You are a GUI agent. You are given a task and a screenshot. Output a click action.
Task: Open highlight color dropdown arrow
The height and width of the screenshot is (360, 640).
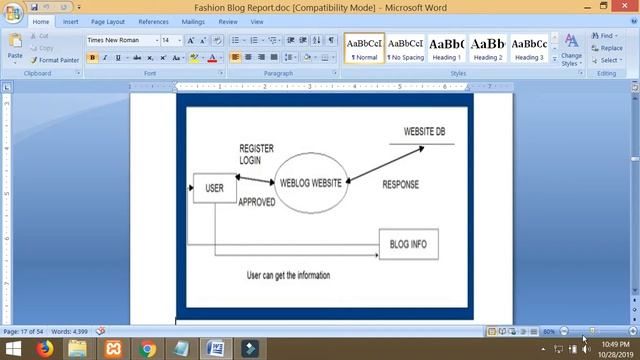pos(202,58)
